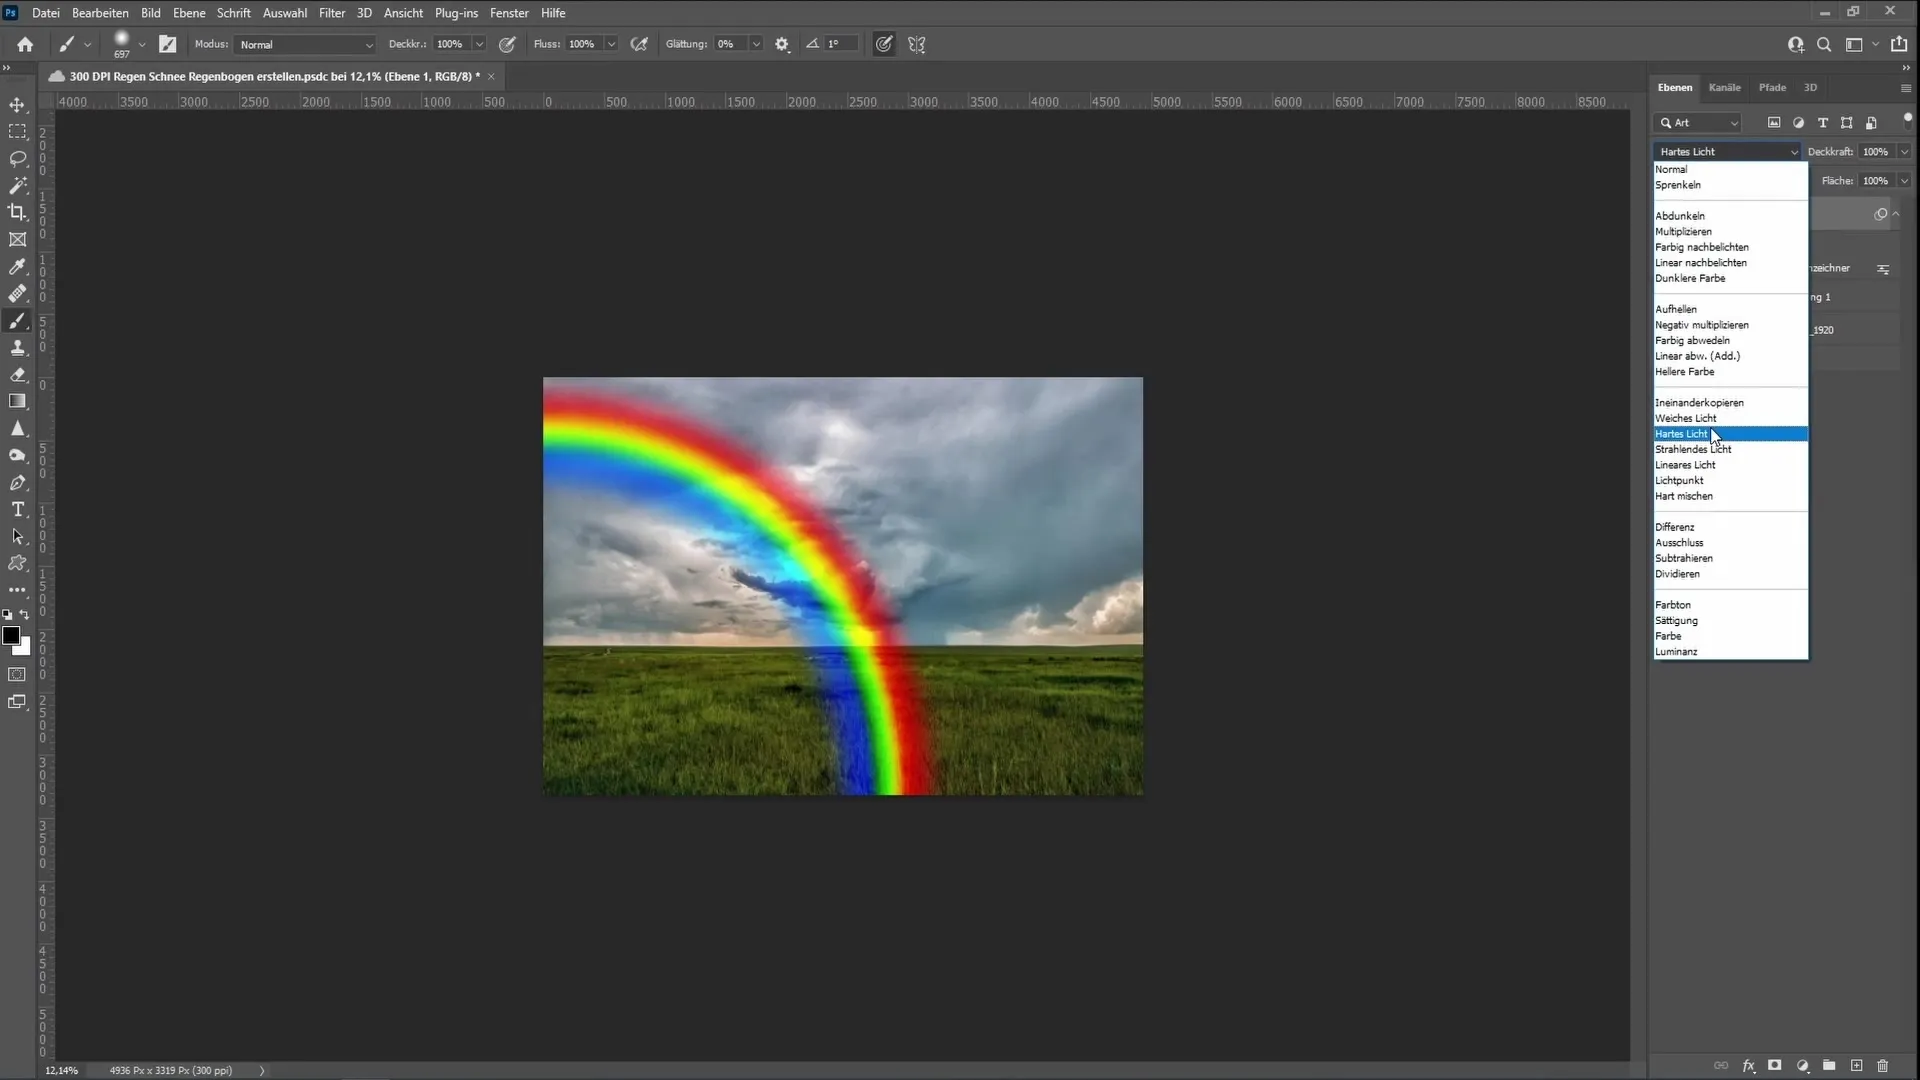Image resolution: width=1920 pixels, height=1080 pixels.
Task: Open brush opacity Deckkr. dropdown arrow
Action: point(479,44)
